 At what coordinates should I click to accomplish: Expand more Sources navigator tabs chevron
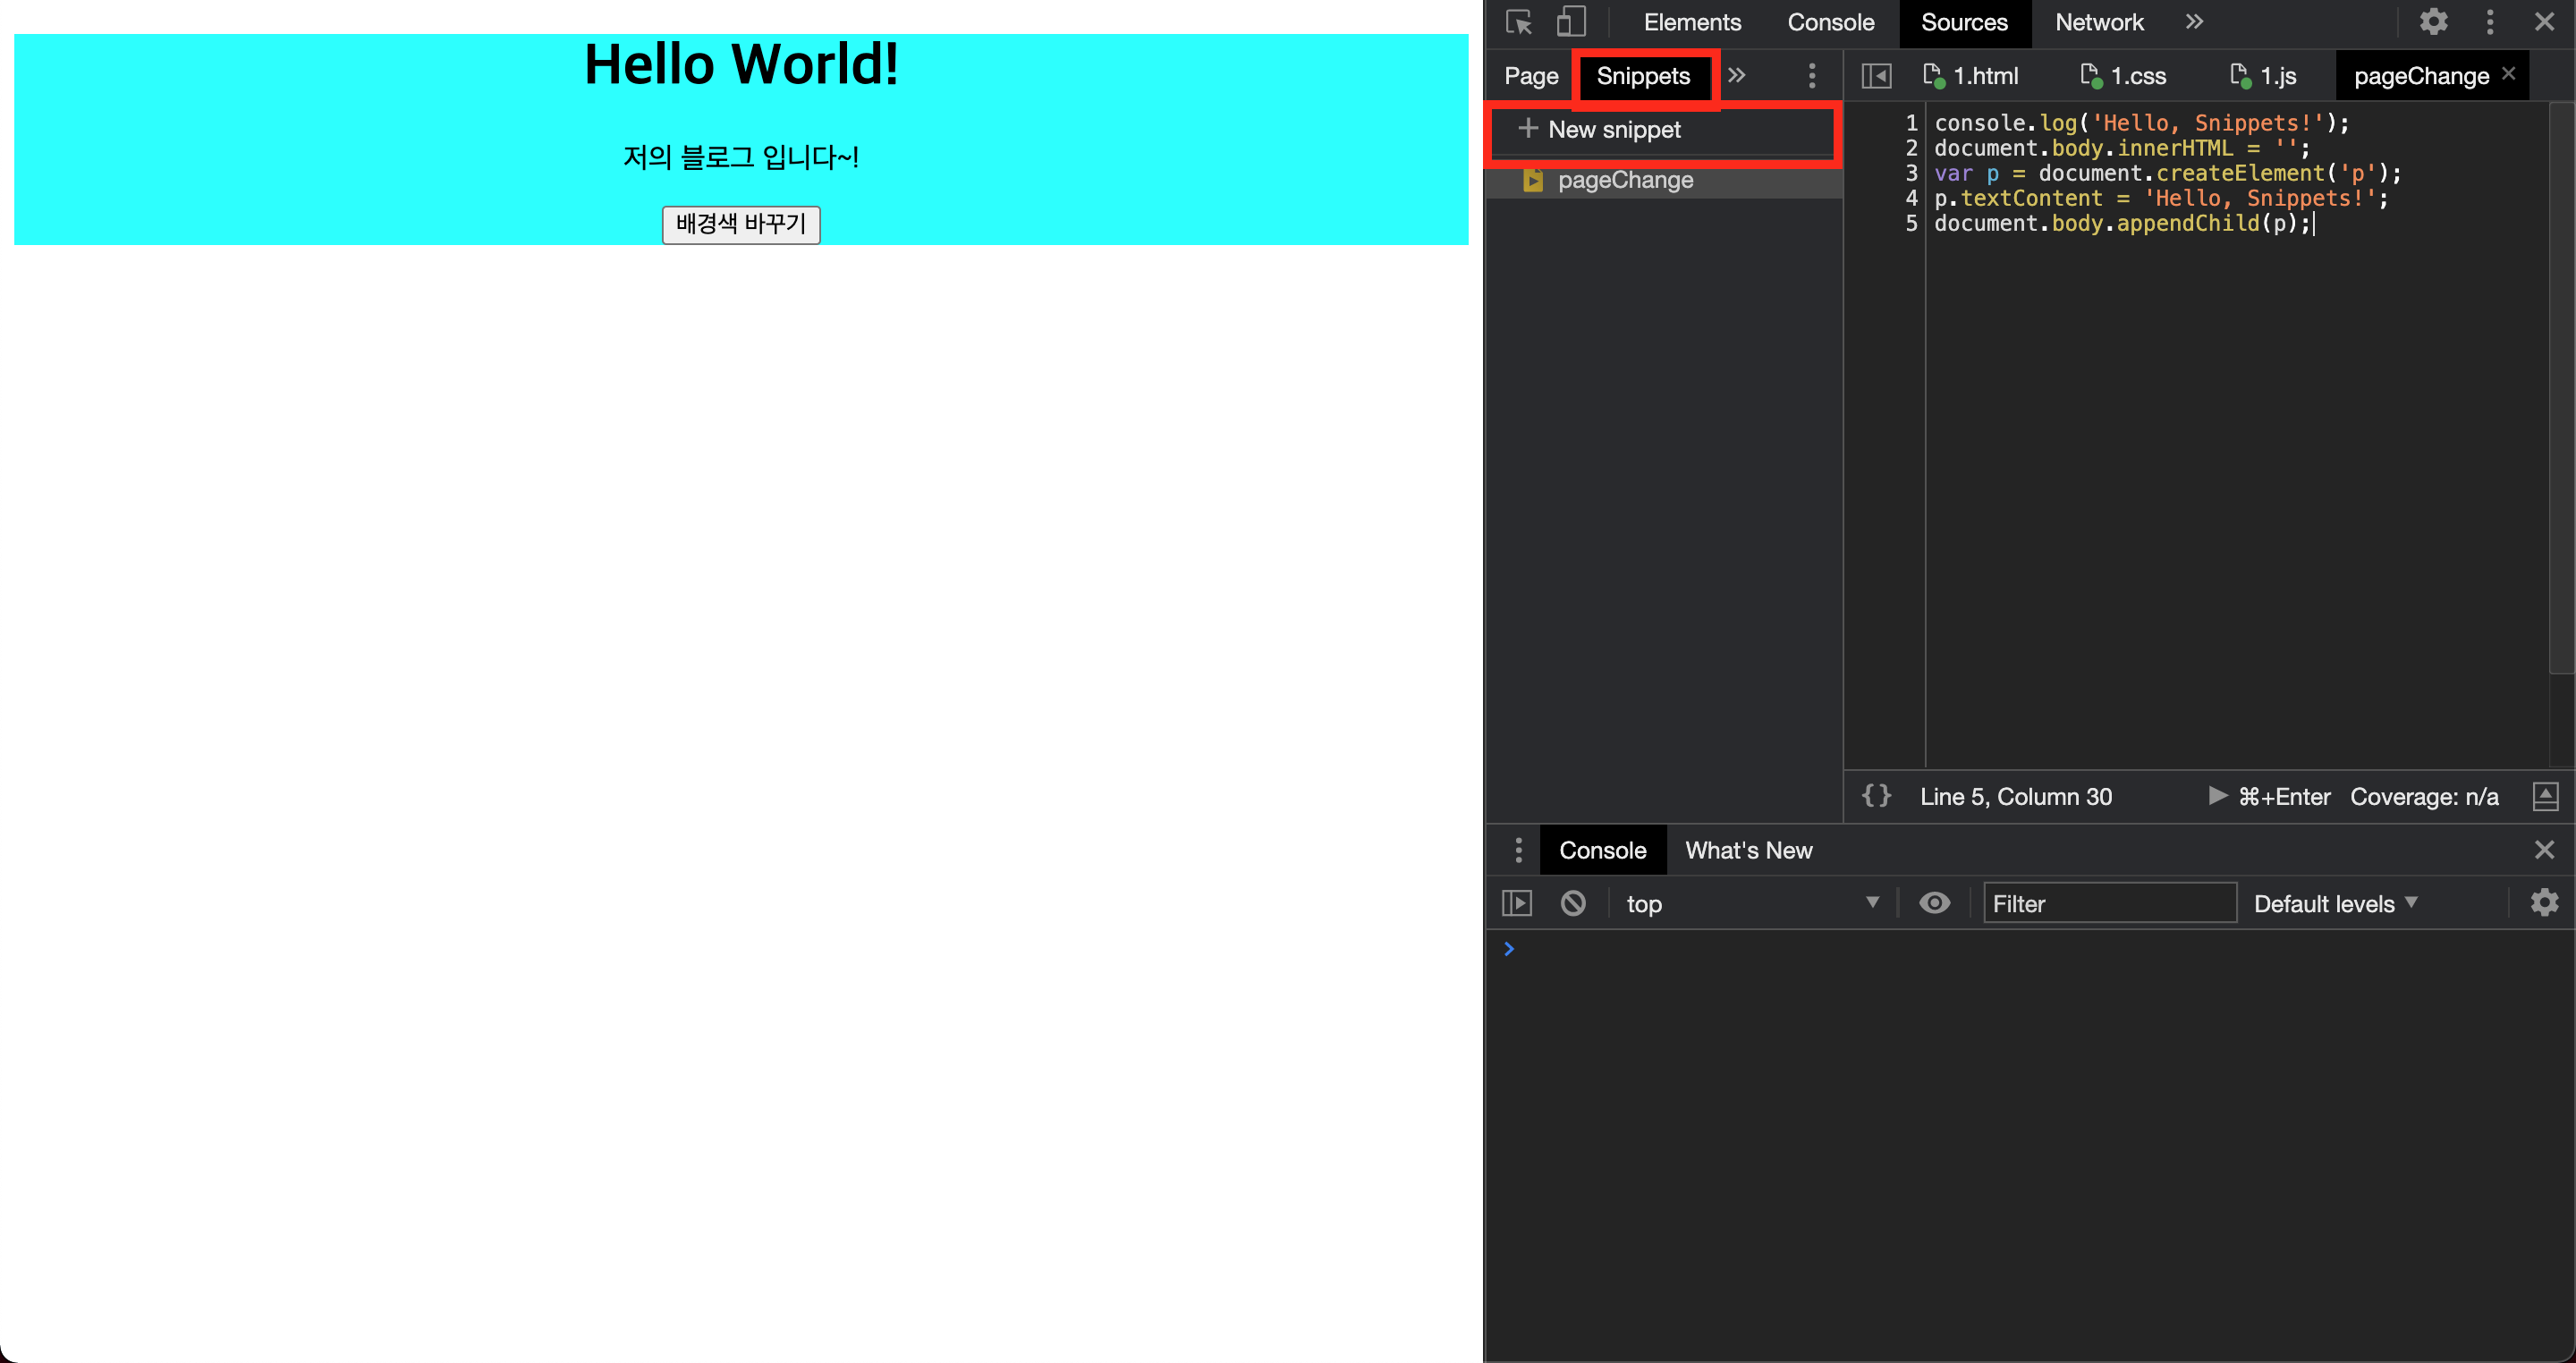click(1737, 76)
